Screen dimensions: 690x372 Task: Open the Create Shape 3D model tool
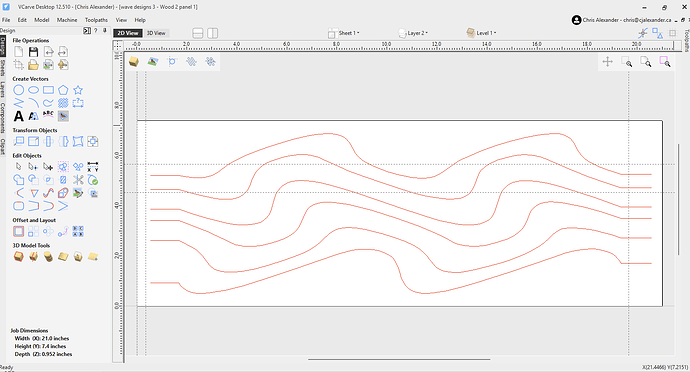coord(18,257)
